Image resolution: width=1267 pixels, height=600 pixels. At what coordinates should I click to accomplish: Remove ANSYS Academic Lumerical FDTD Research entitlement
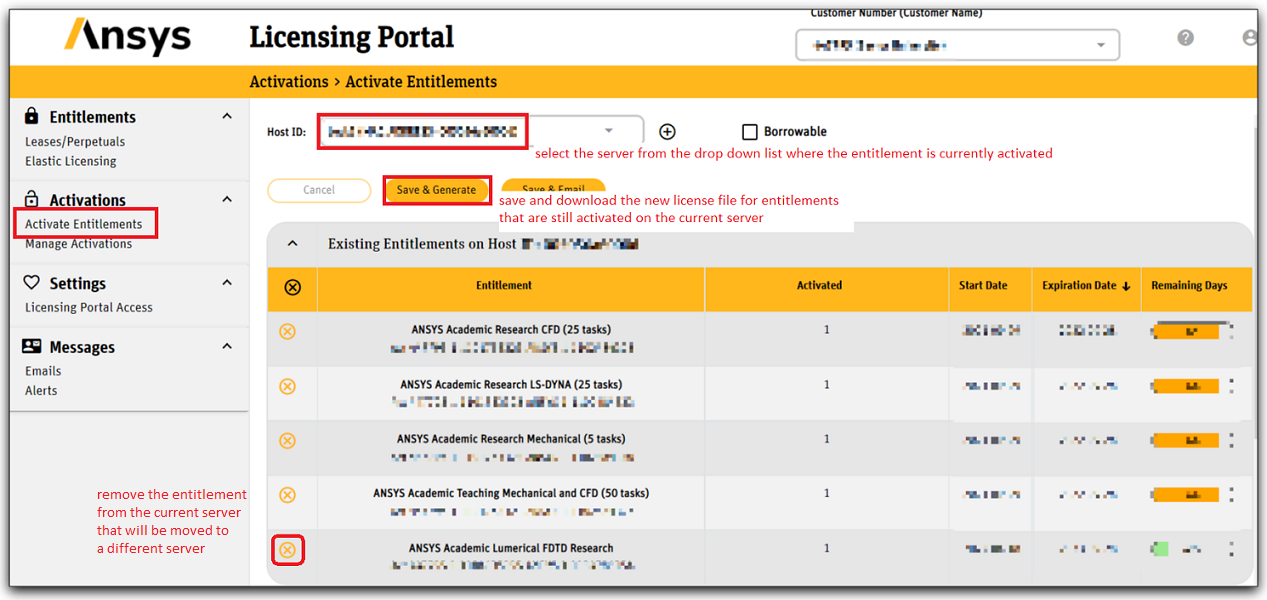coord(287,550)
